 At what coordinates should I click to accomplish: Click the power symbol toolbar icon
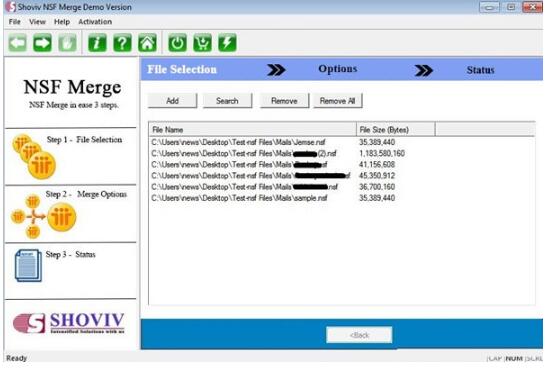click(177, 43)
